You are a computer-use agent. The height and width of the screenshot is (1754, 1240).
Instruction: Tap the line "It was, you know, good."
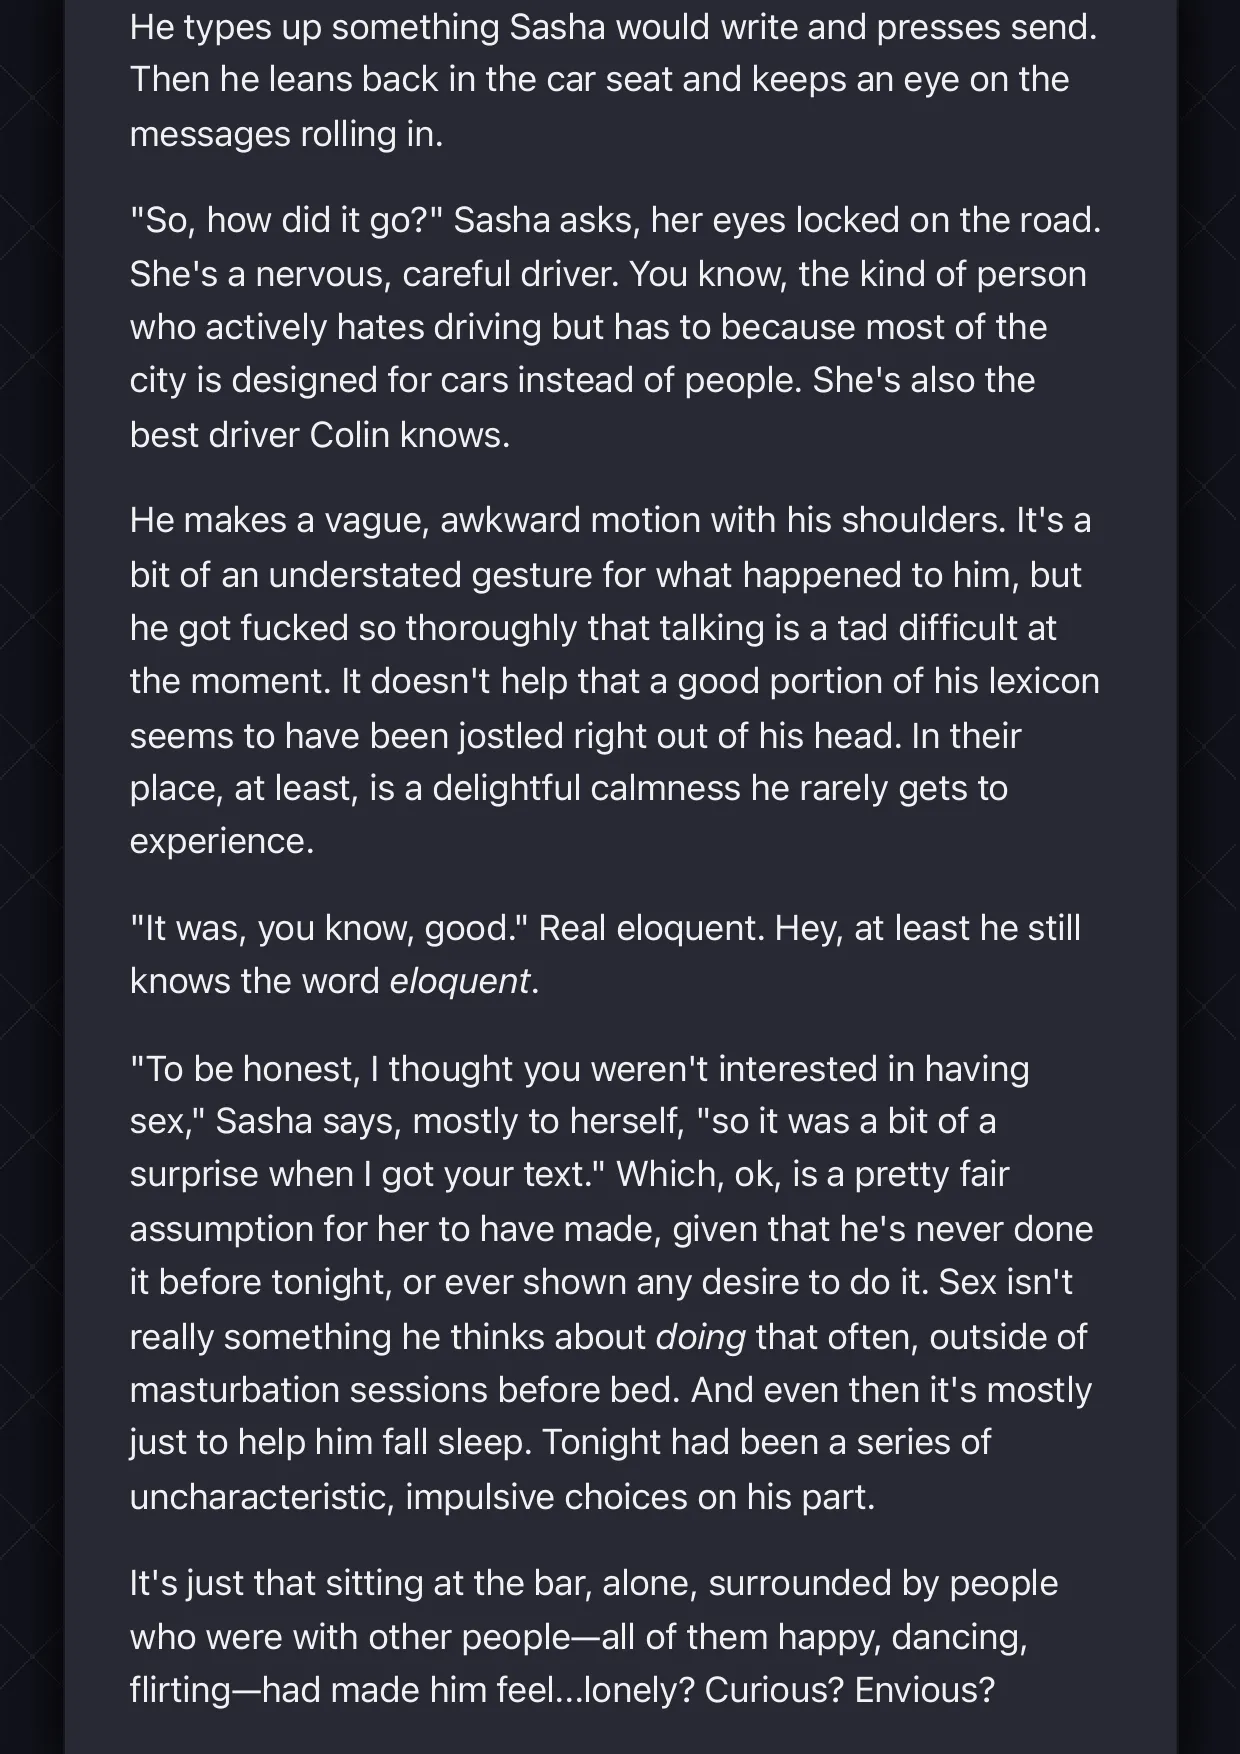[329, 927]
